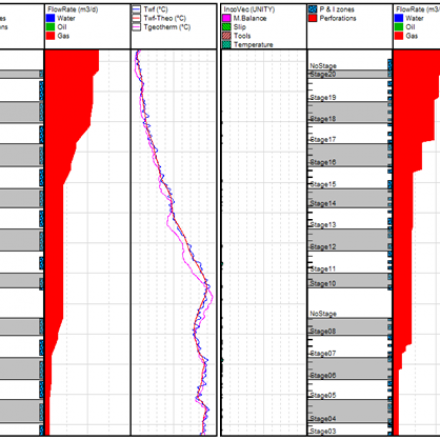Click the magenta M.Balance legend swatch
Screen dimensions: 440x440
(x=227, y=18)
